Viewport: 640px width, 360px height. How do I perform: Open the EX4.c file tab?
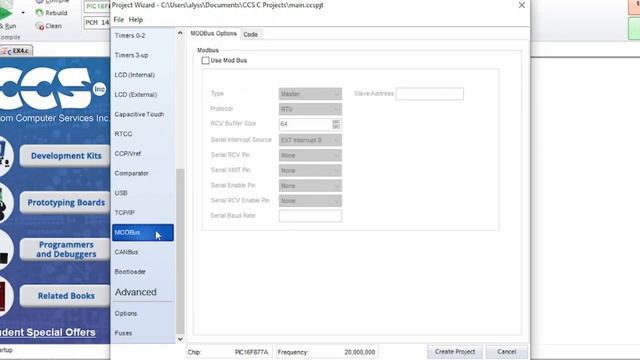click(16, 51)
